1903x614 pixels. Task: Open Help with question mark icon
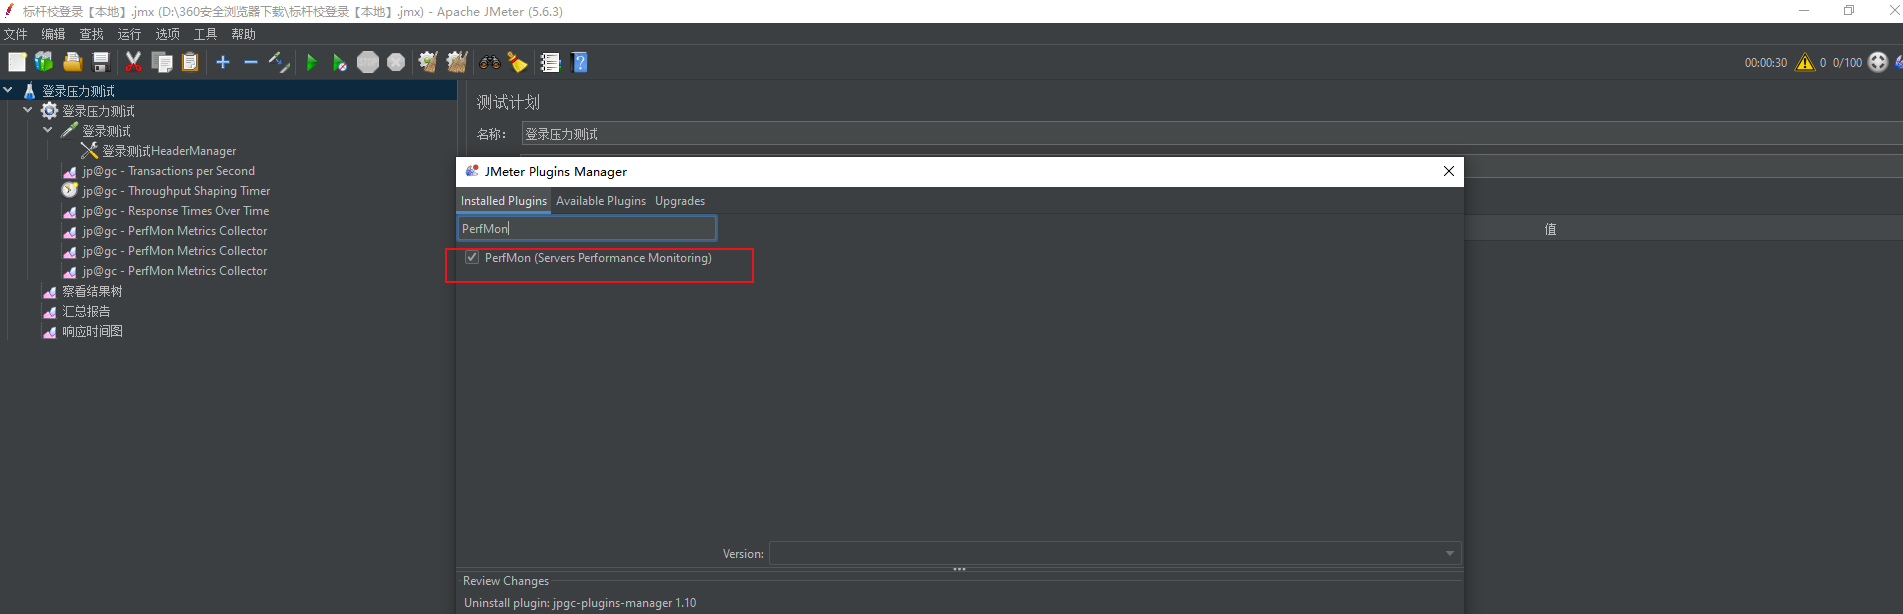click(x=579, y=62)
